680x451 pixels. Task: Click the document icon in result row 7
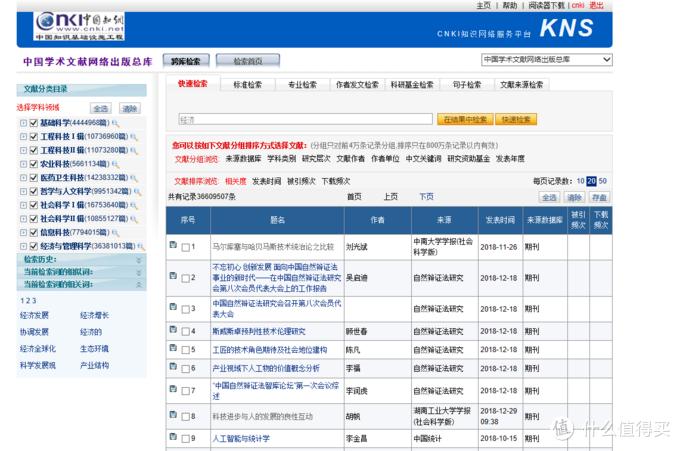[x=173, y=389]
